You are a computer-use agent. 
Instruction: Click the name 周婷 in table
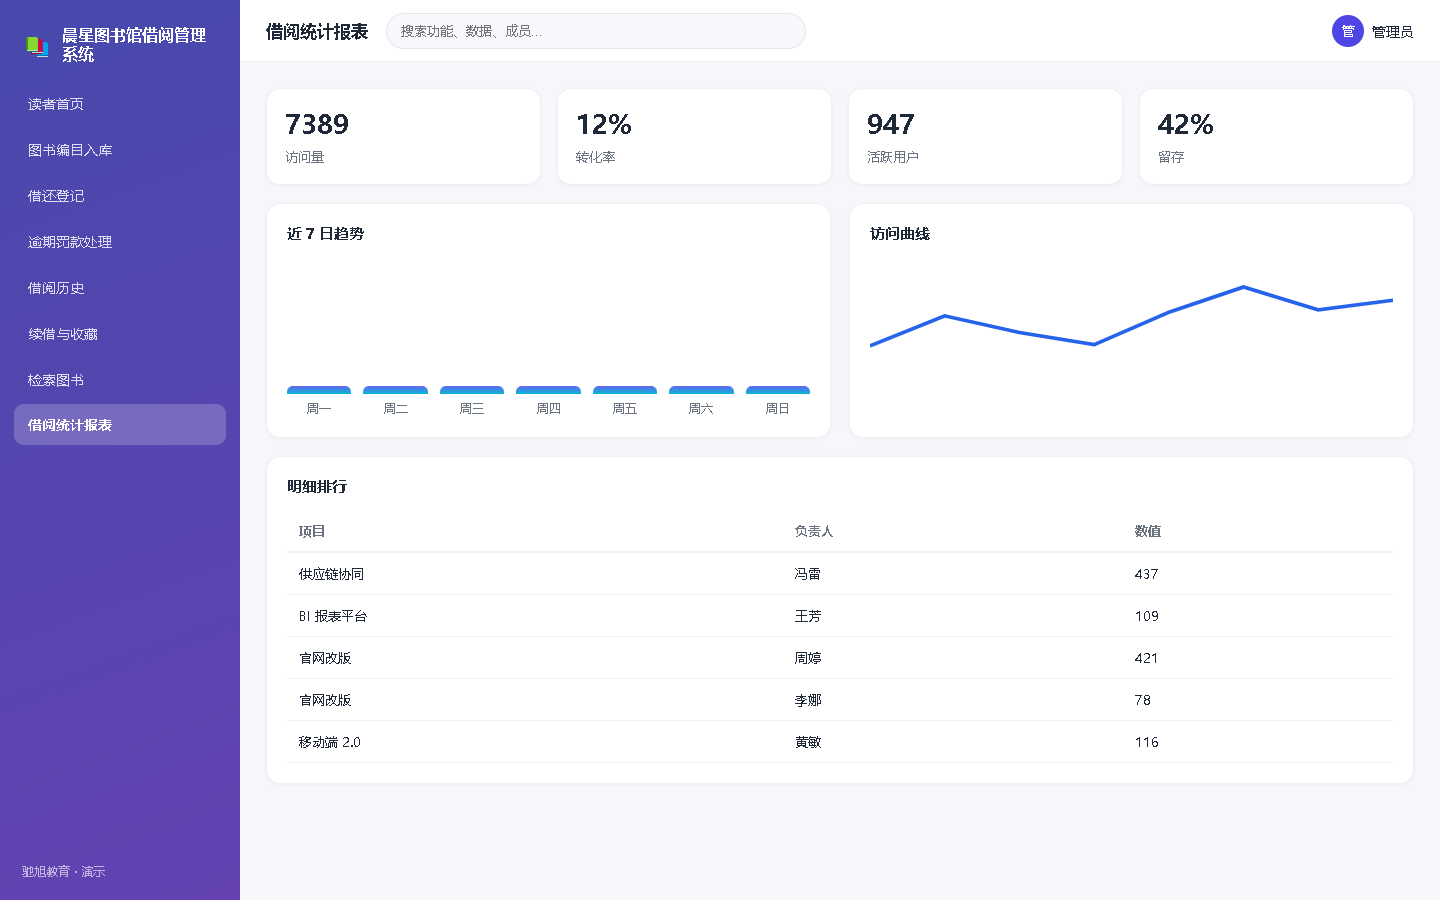click(x=808, y=658)
